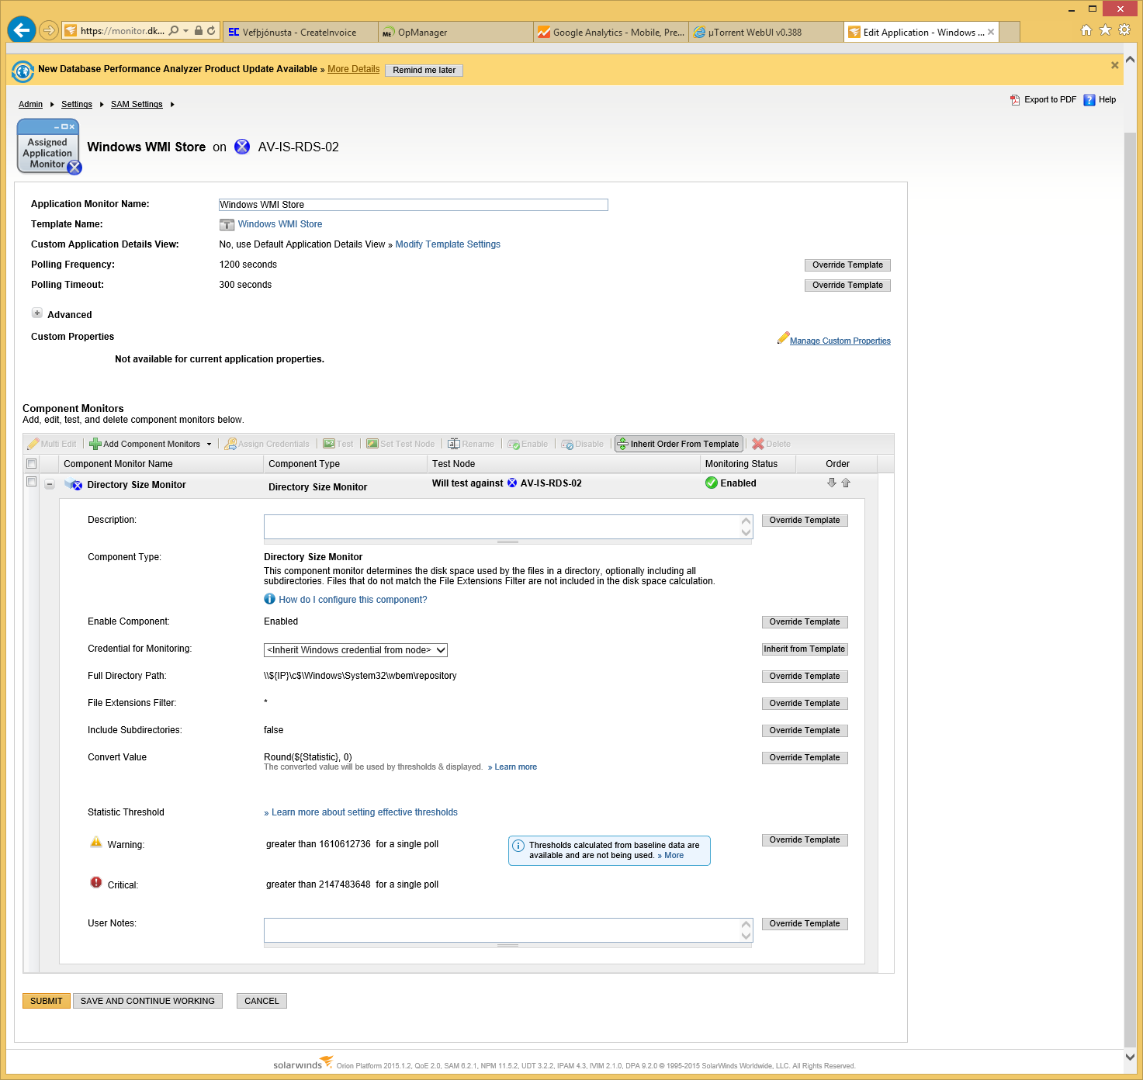Click the Rename toolbar item
1143x1080 pixels.
471,444
